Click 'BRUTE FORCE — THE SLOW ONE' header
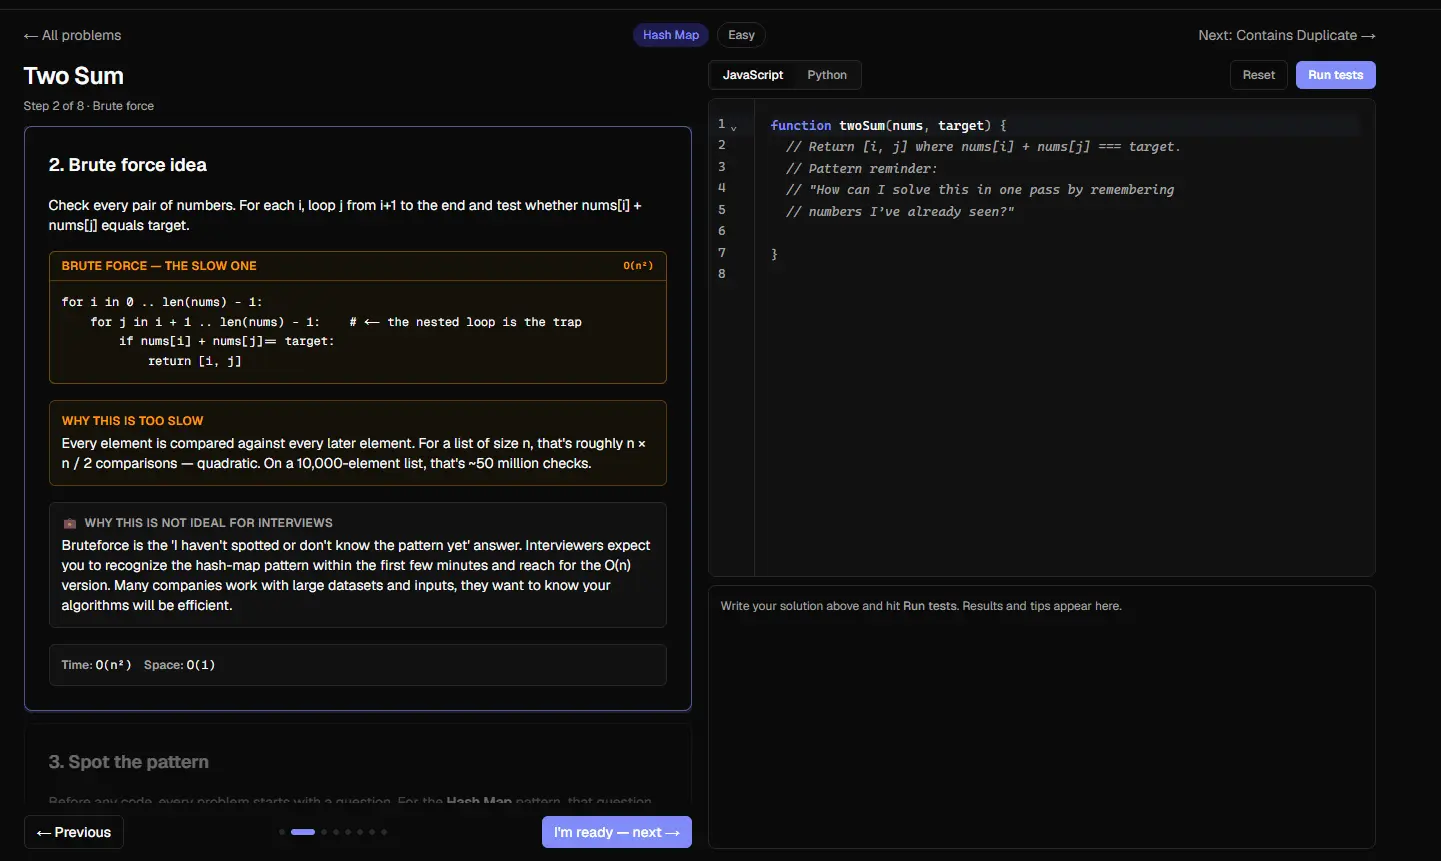1441x861 pixels. click(159, 266)
